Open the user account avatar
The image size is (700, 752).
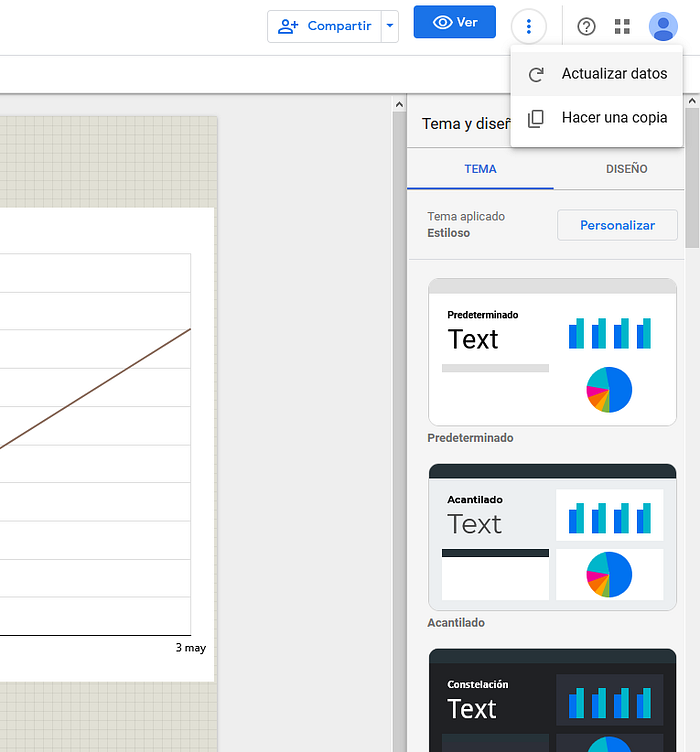[x=663, y=26]
